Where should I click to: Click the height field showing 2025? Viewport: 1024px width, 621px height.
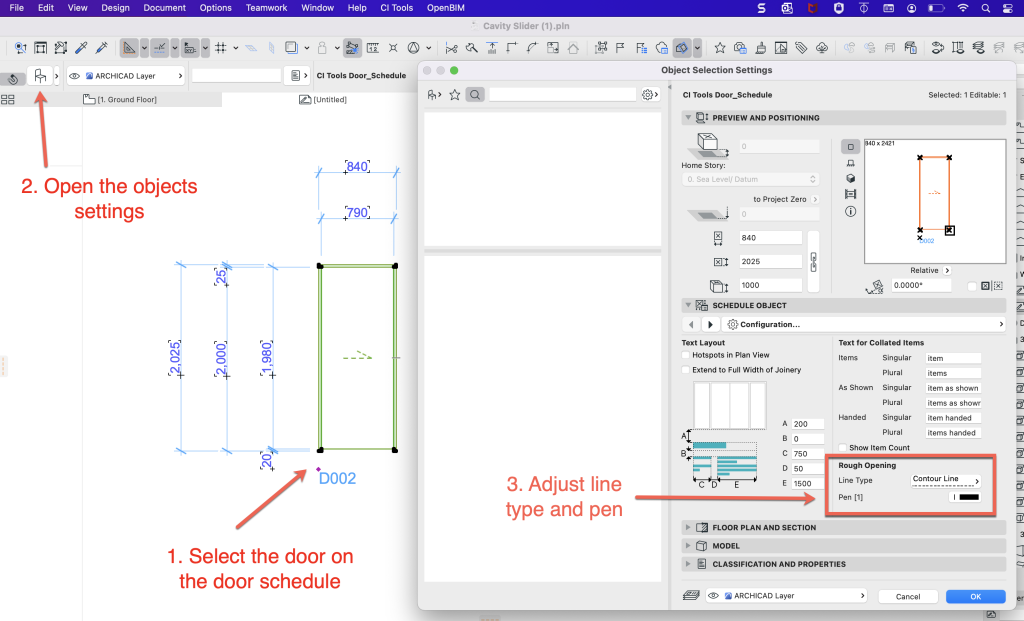tap(770, 261)
